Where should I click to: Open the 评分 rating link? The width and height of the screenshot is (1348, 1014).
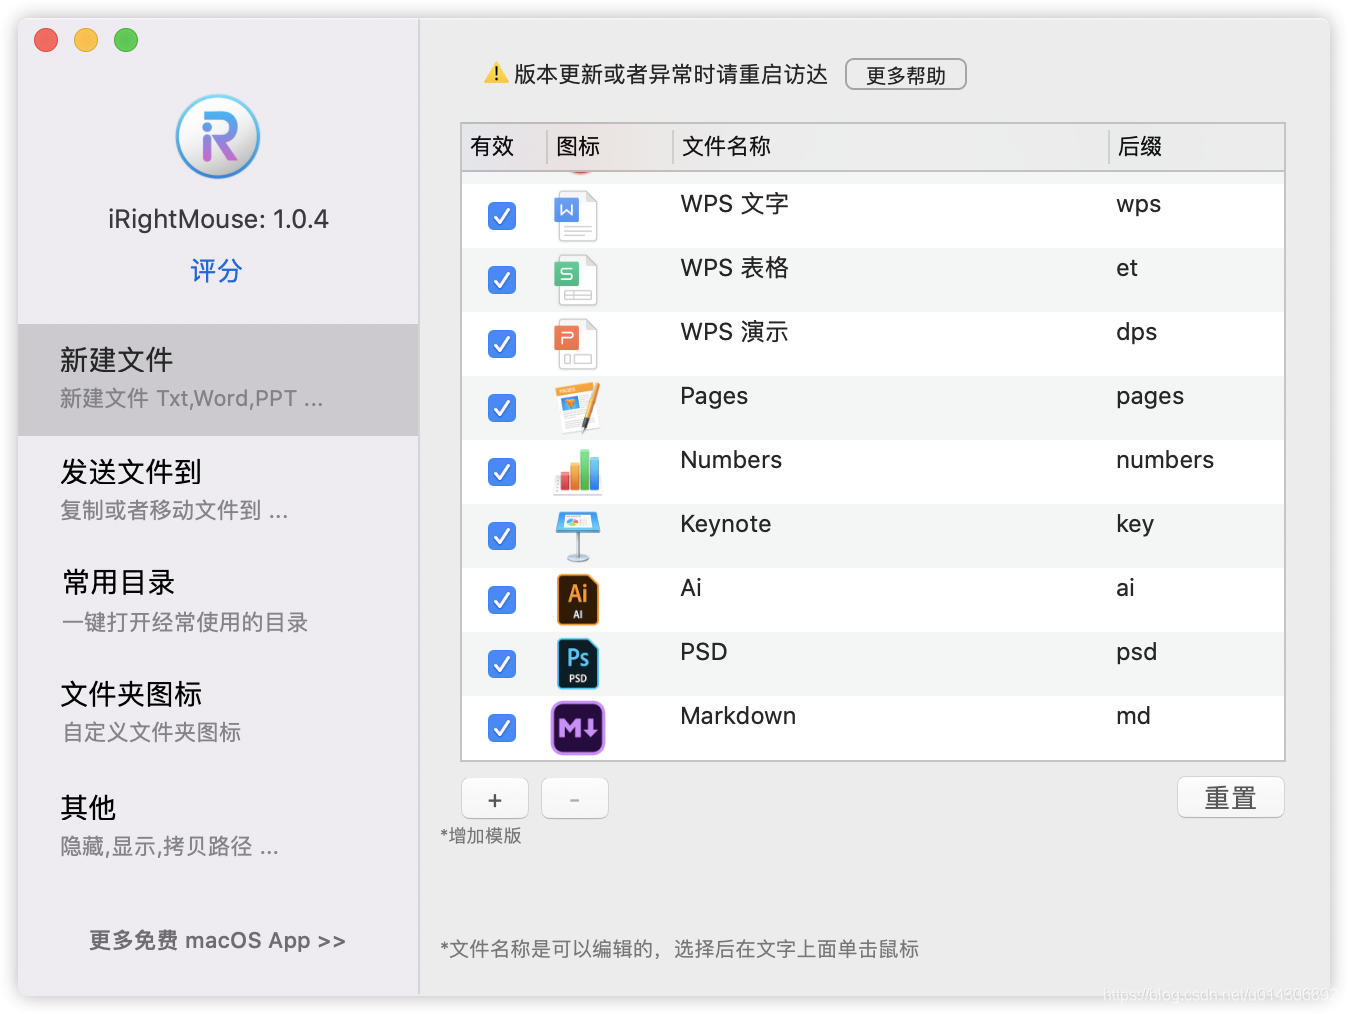pyautogui.click(x=217, y=271)
